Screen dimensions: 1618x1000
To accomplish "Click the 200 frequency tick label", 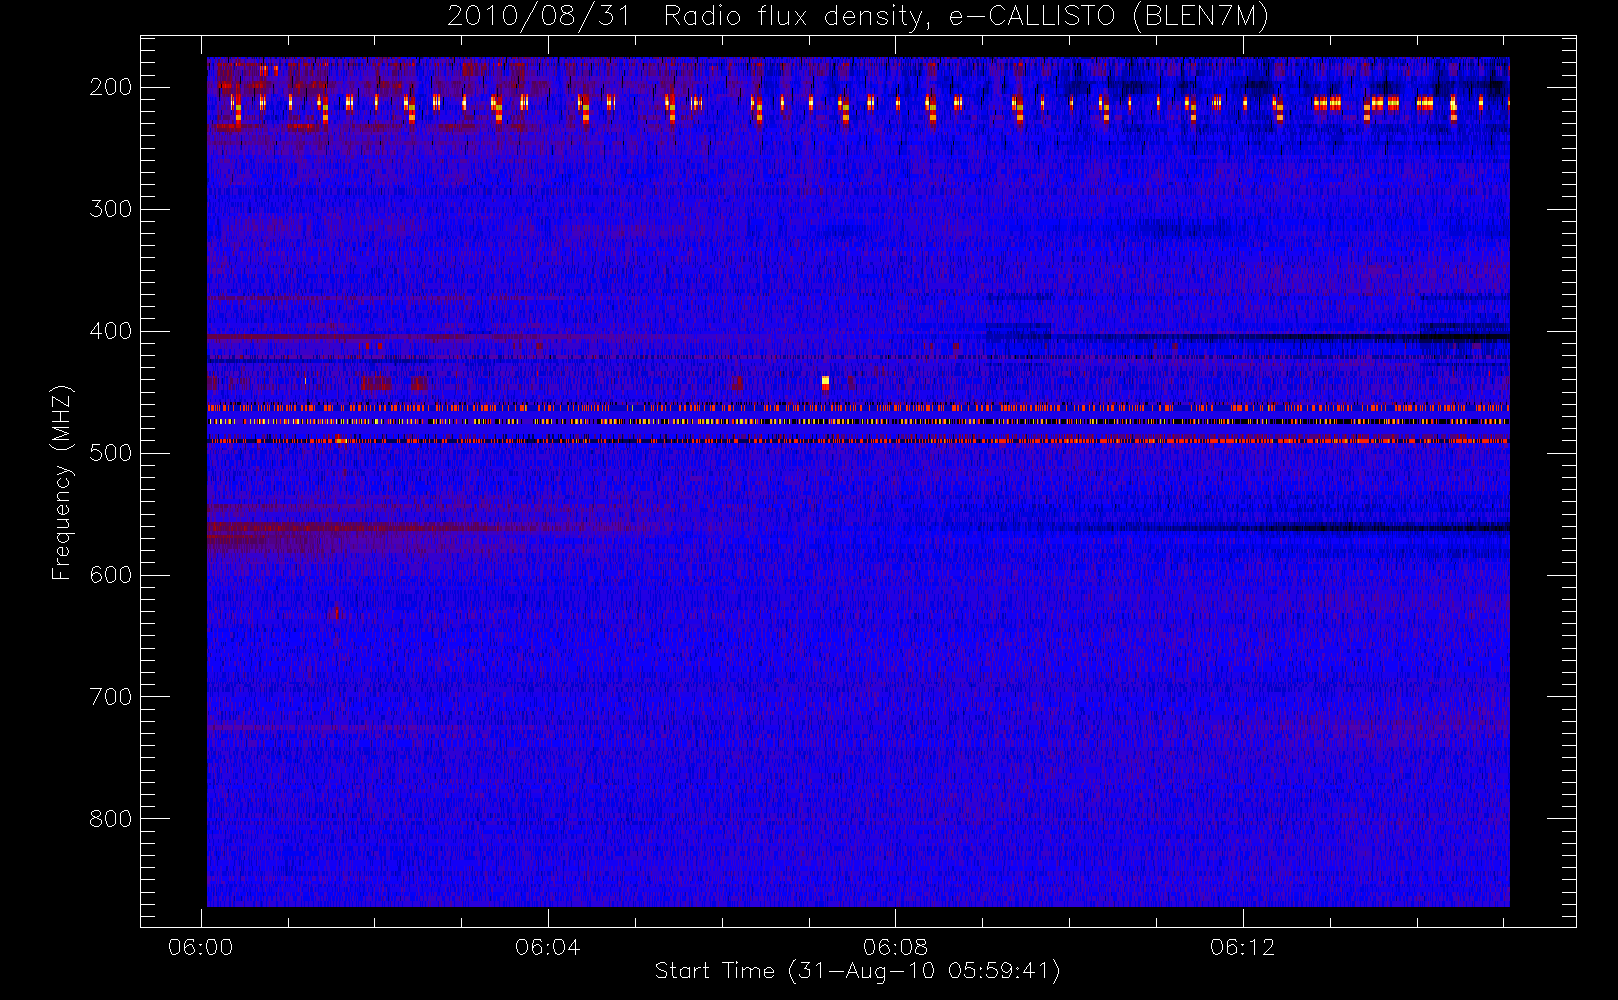I will pyautogui.click(x=111, y=87).
